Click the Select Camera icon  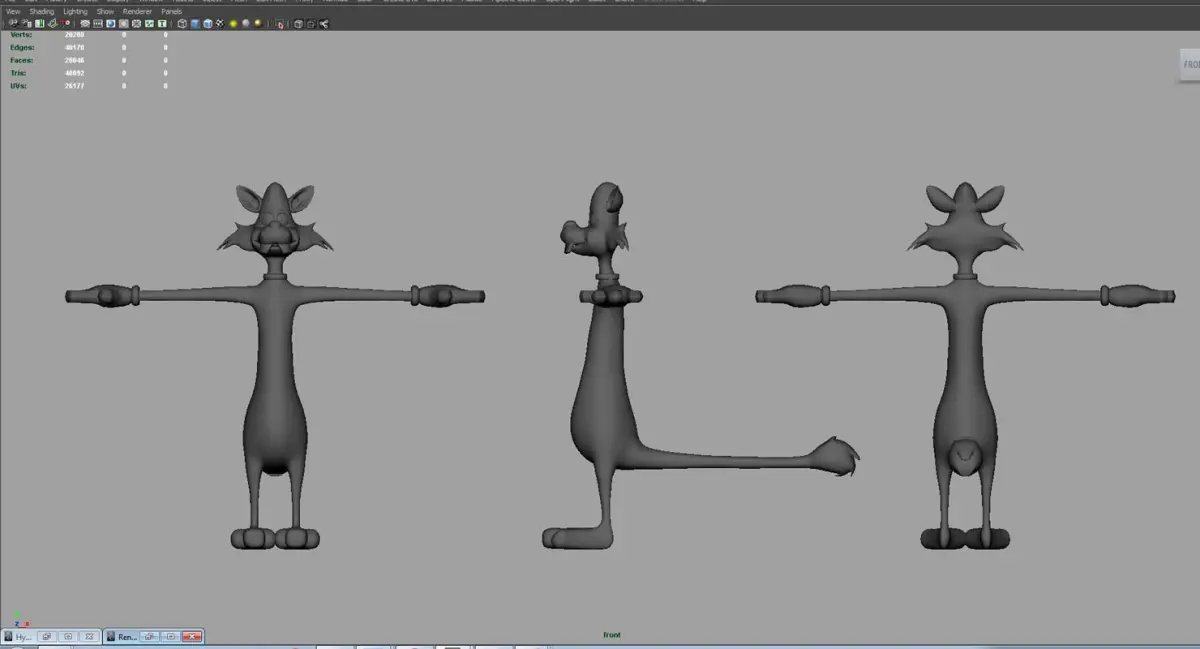point(13,23)
